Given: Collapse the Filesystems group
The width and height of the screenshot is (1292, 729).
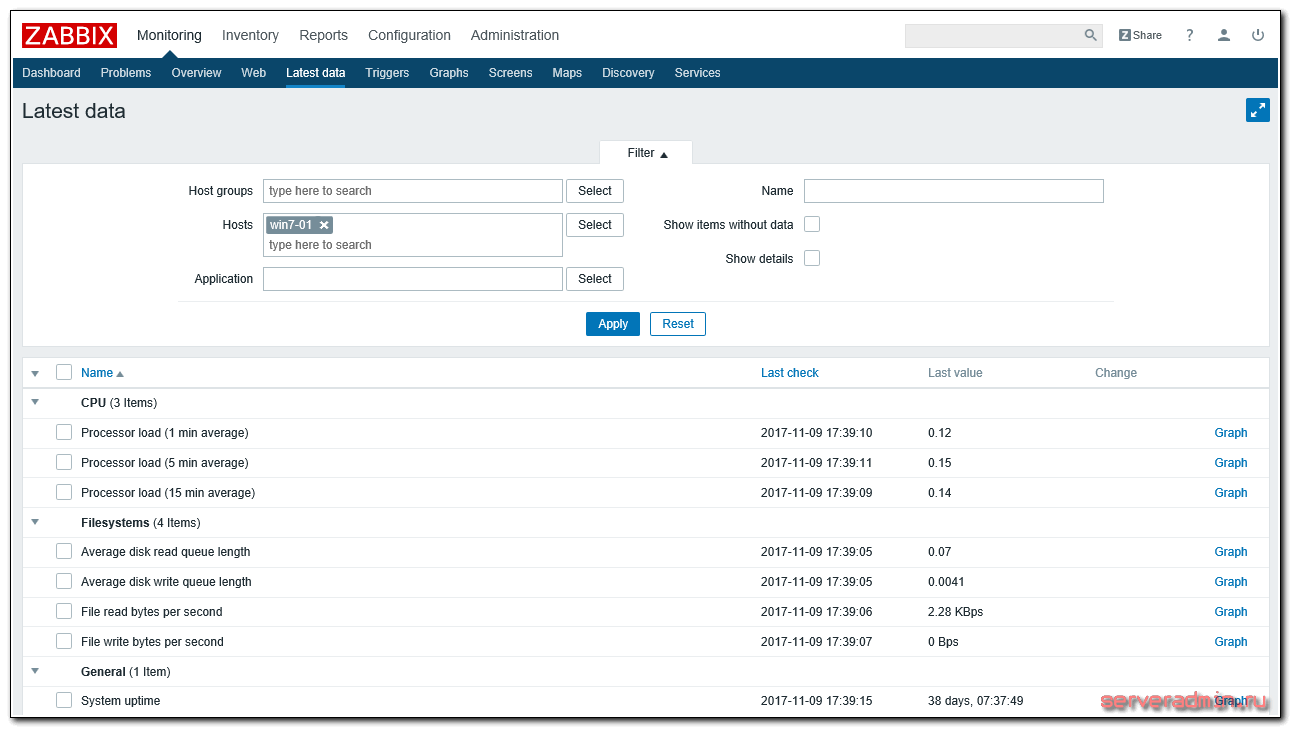Looking at the screenshot, I should (35, 522).
